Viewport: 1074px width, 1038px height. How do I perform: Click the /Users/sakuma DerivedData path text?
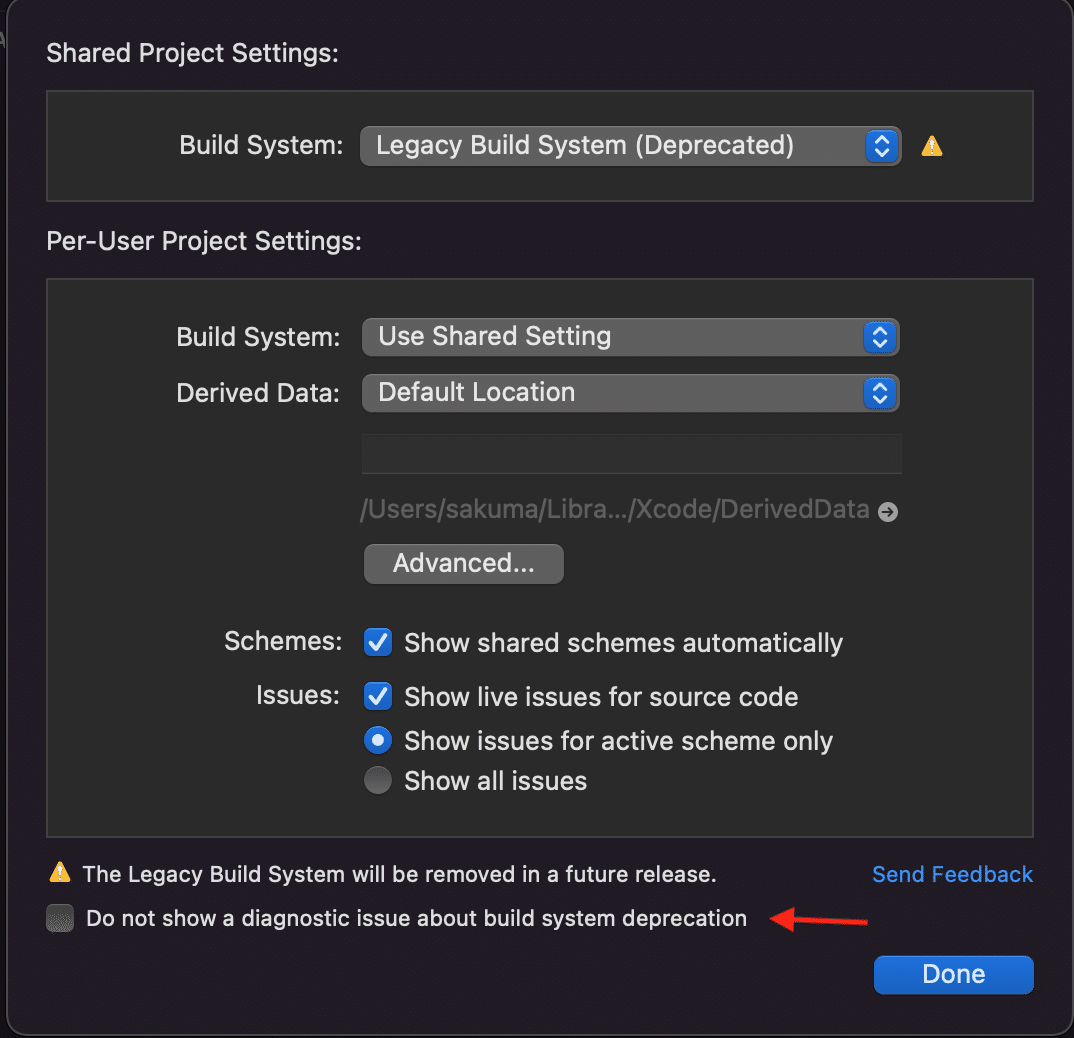tap(614, 510)
